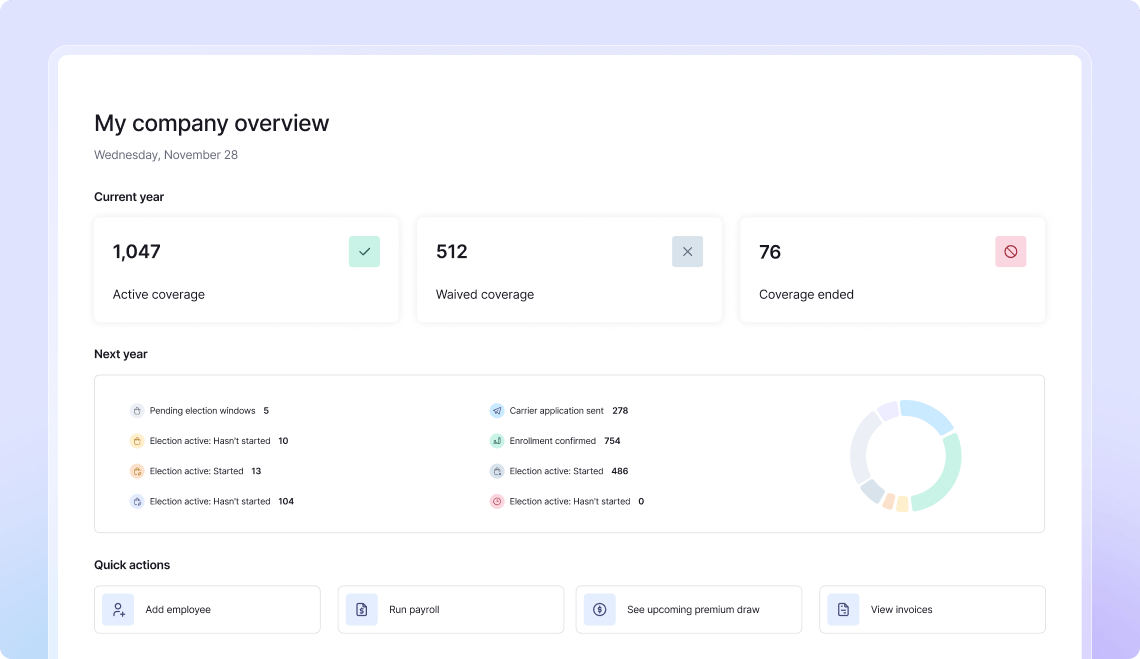Open the 1,047 Active coverage card
The width and height of the screenshot is (1140, 659).
(246, 270)
